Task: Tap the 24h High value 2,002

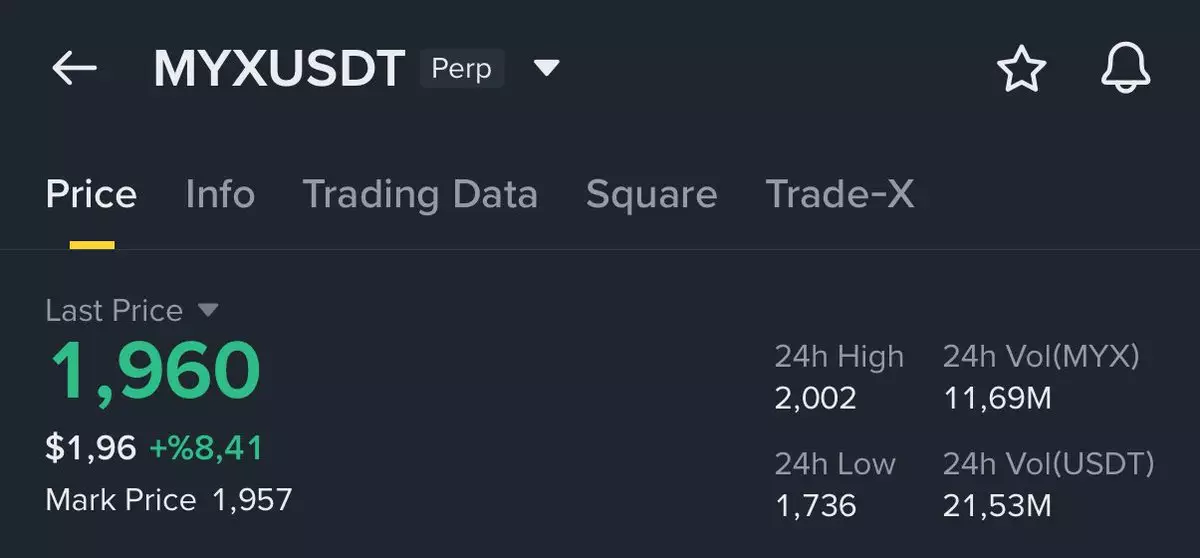Action: [x=816, y=399]
